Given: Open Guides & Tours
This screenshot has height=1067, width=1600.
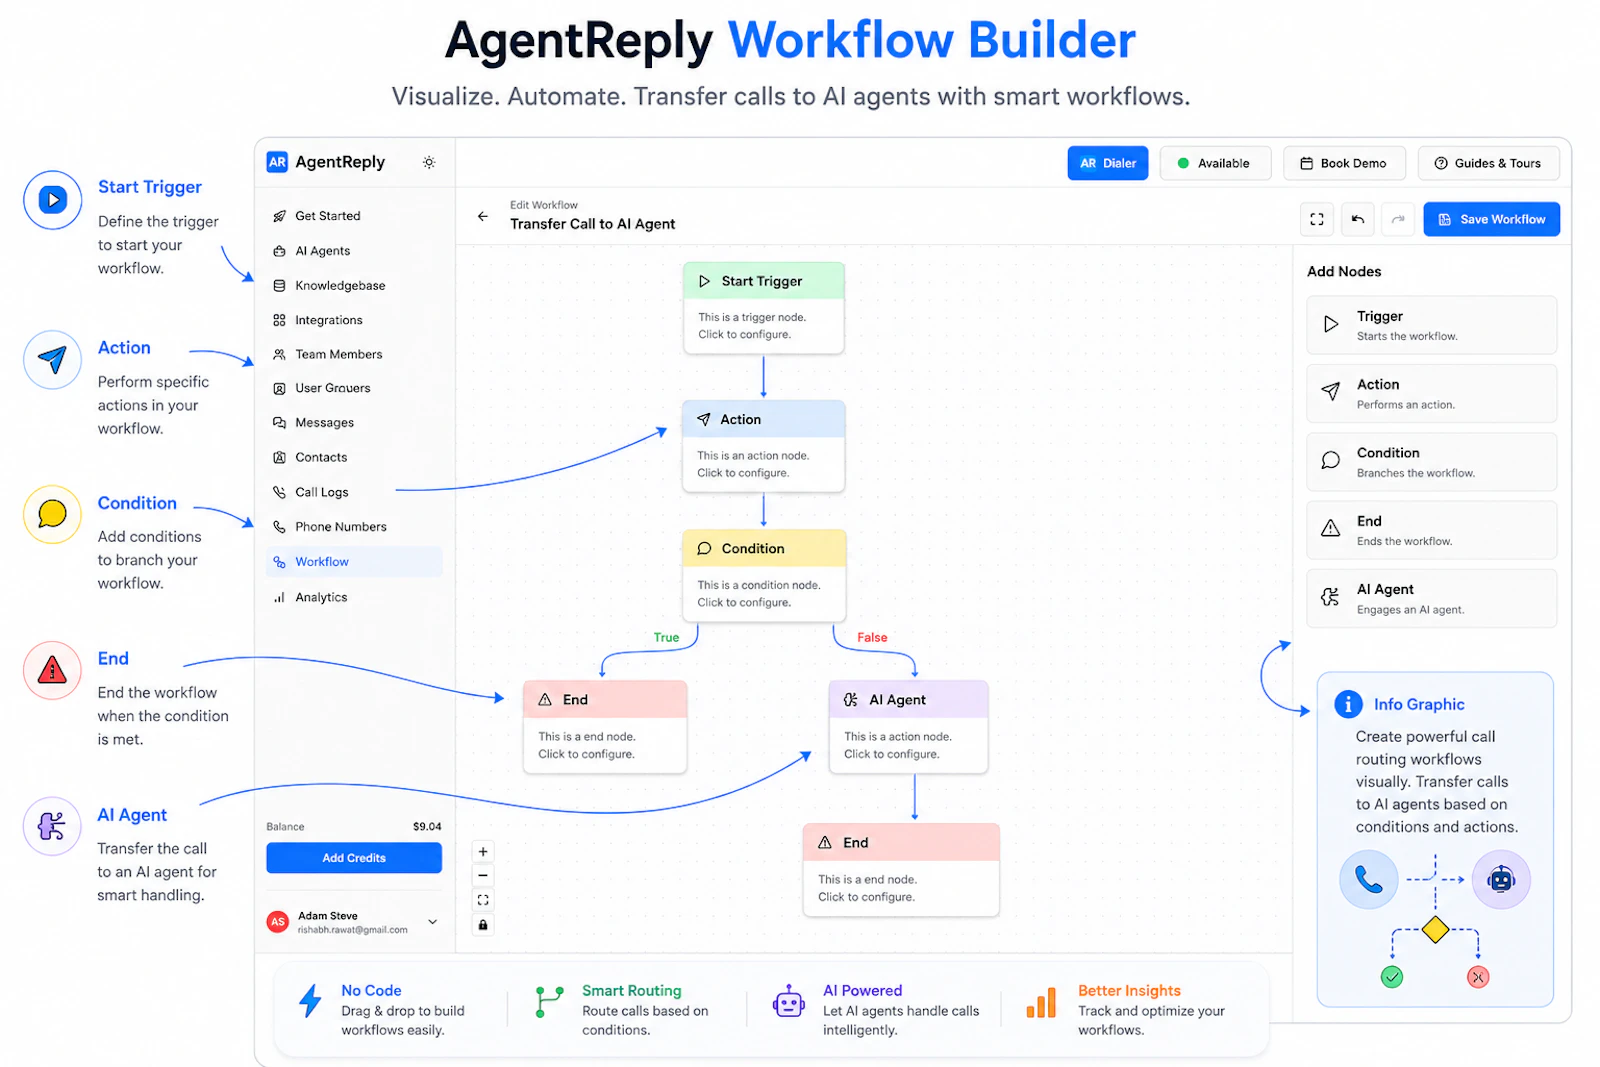Looking at the screenshot, I should pyautogui.click(x=1488, y=163).
